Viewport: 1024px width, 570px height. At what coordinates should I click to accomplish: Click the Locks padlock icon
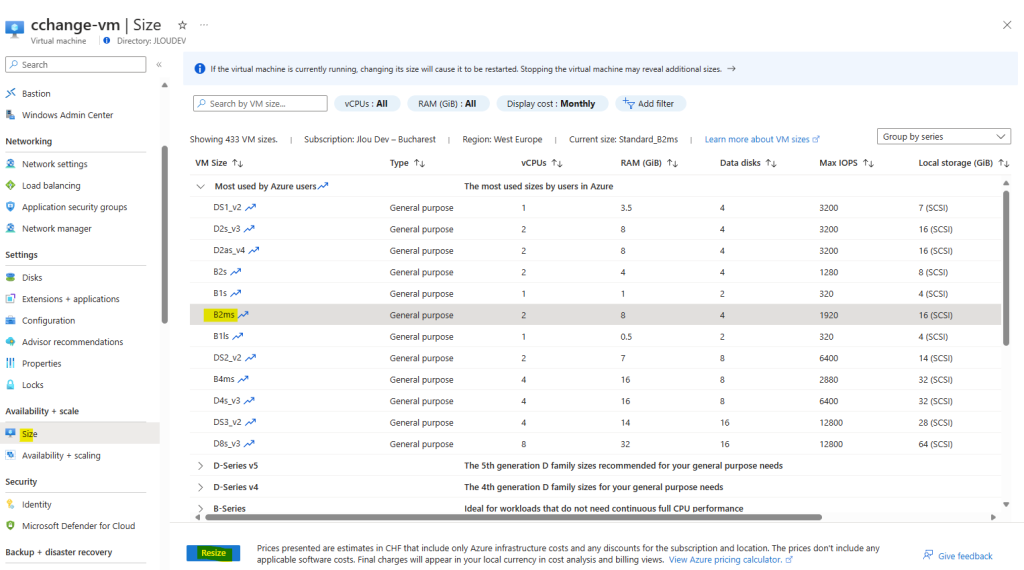[10, 385]
